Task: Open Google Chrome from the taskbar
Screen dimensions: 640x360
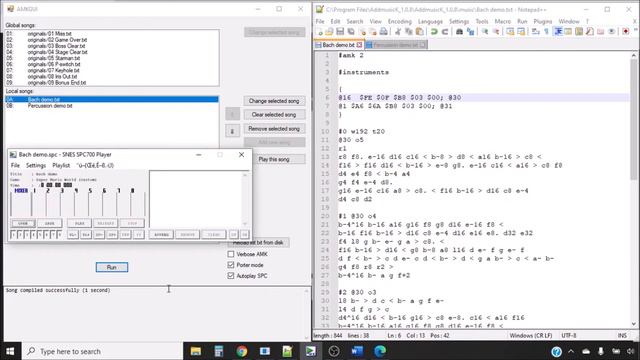Action: (x=242, y=351)
